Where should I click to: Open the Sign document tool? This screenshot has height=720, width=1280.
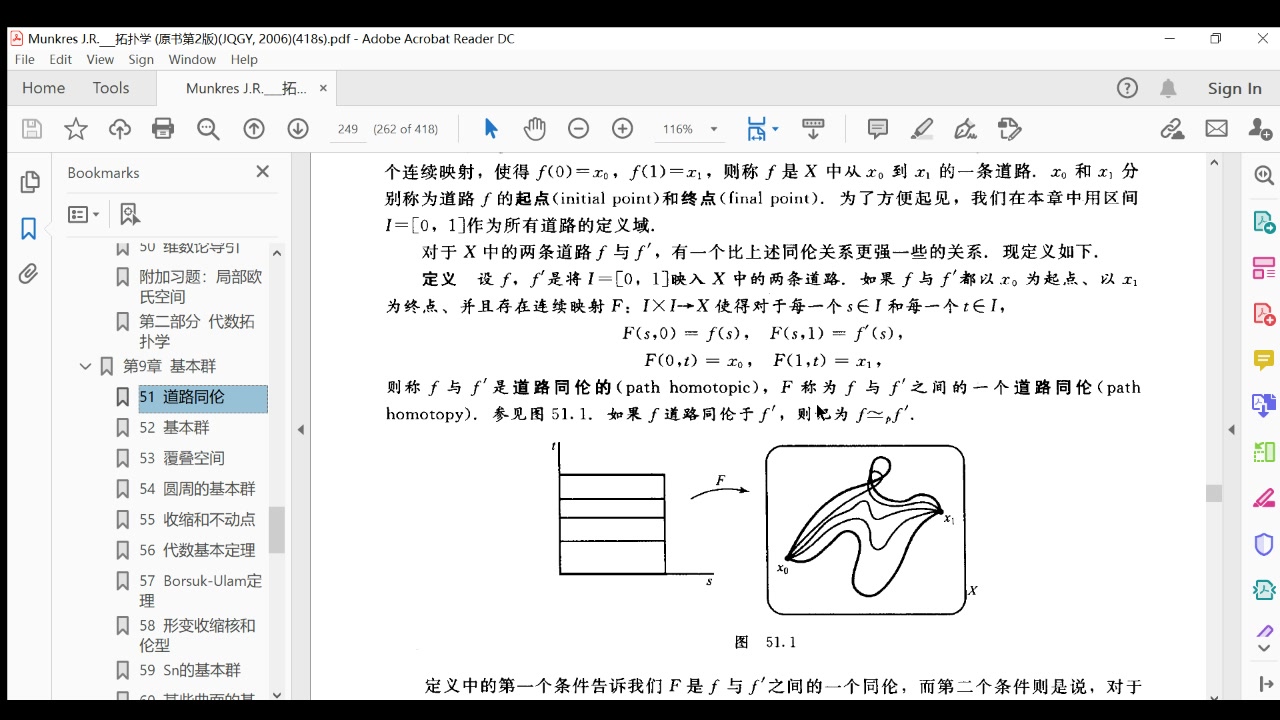(966, 129)
